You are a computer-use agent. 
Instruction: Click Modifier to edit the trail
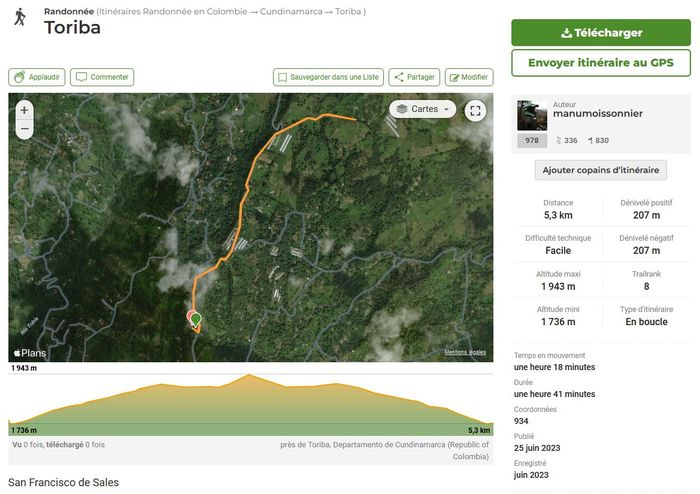(469, 77)
